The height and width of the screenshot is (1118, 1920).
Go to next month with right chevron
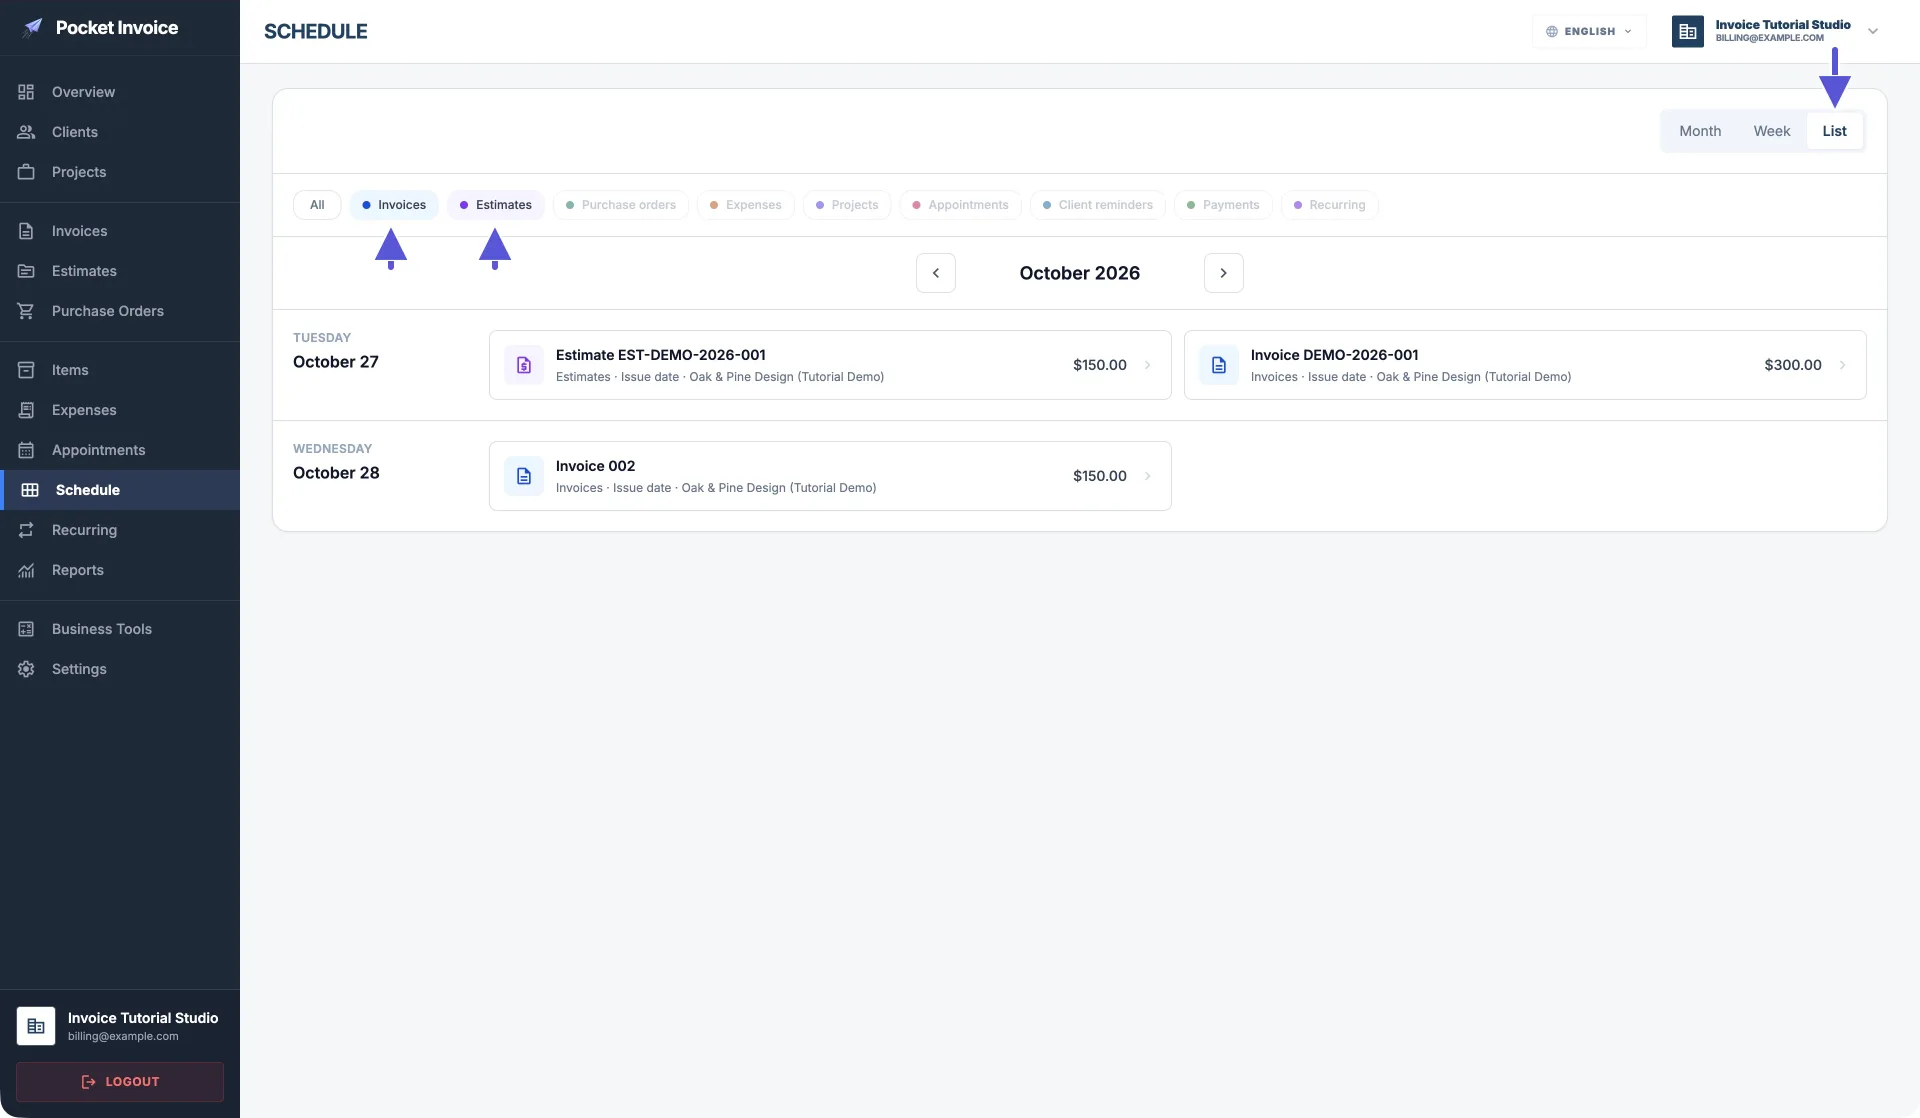tap(1224, 273)
